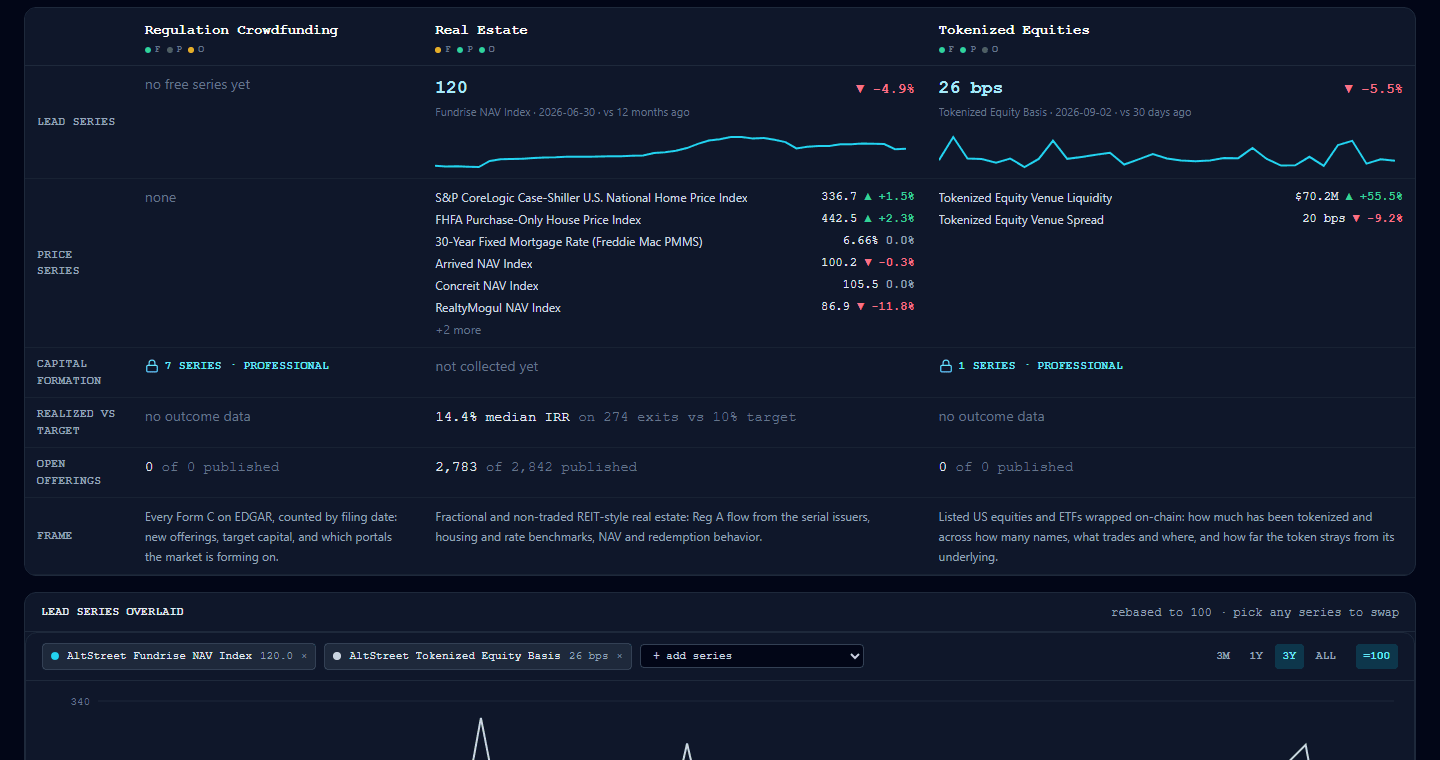Click the 'not collected yet' text

tap(487, 367)
